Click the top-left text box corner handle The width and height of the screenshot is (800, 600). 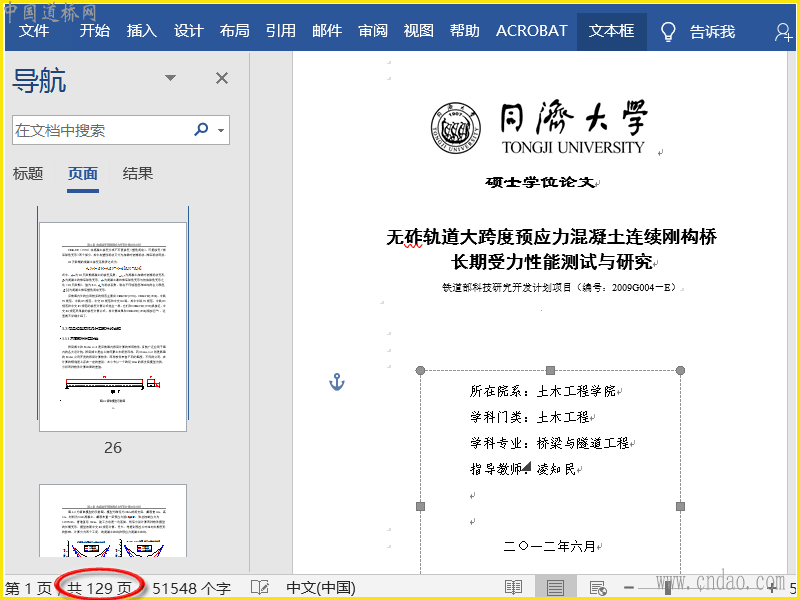[420, 370]
